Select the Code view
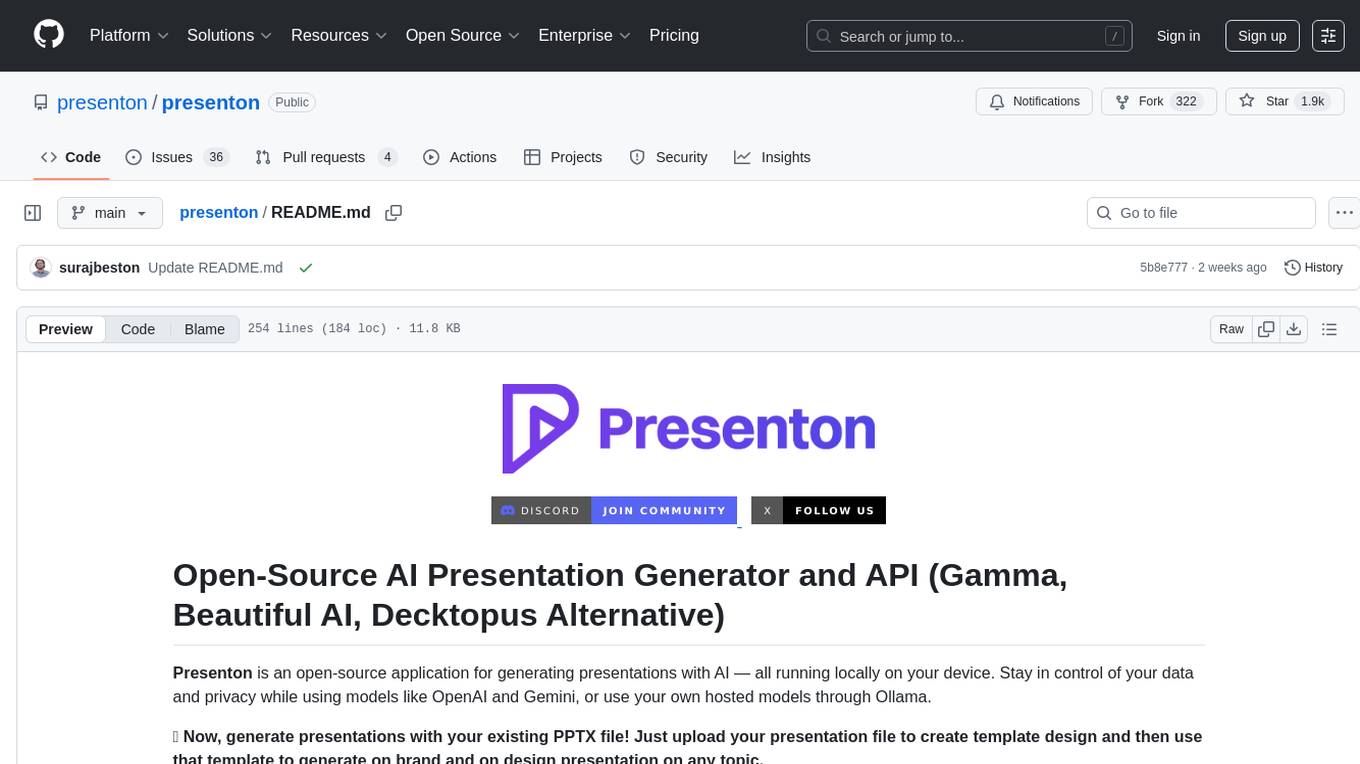The image size is (1360, 764). pyautogui.click(x=138, y=329)
